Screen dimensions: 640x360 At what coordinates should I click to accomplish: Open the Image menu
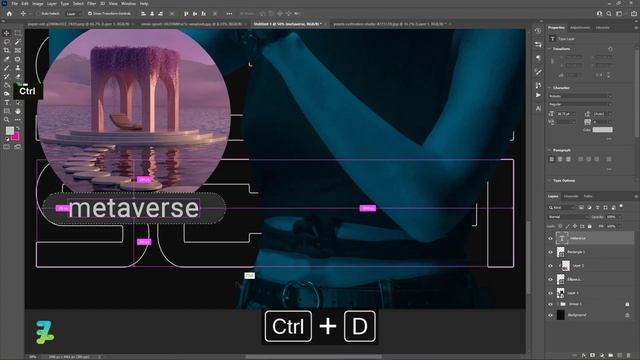[38, 4]
